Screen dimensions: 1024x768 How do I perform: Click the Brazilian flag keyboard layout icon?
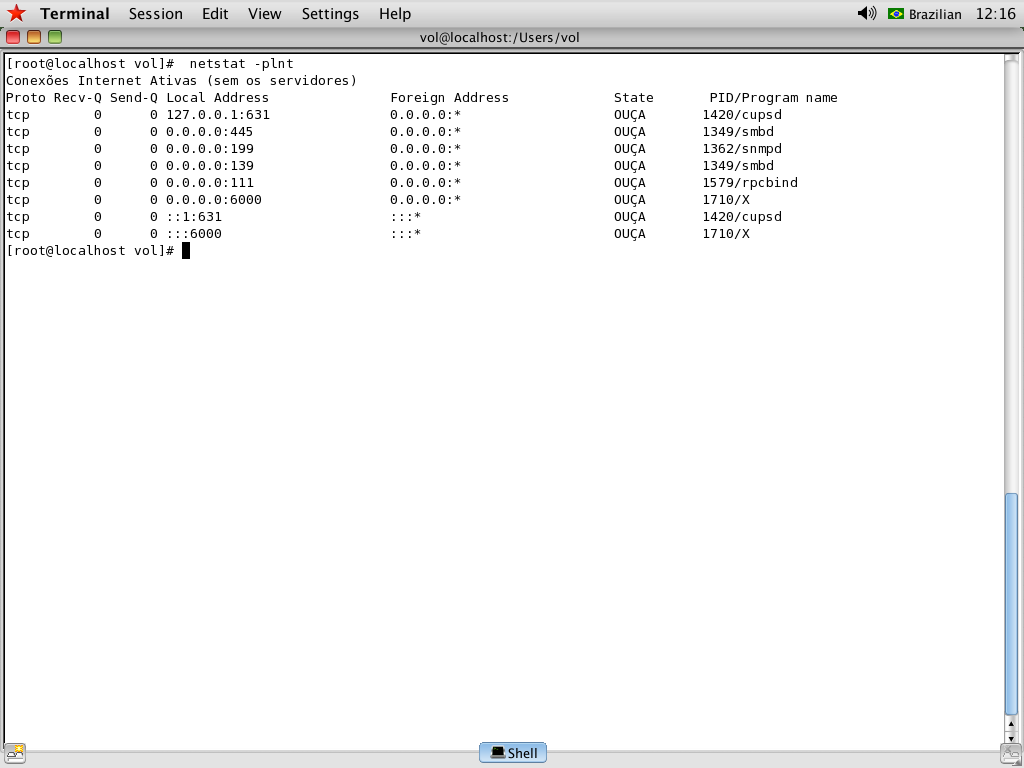coord(895,14)
